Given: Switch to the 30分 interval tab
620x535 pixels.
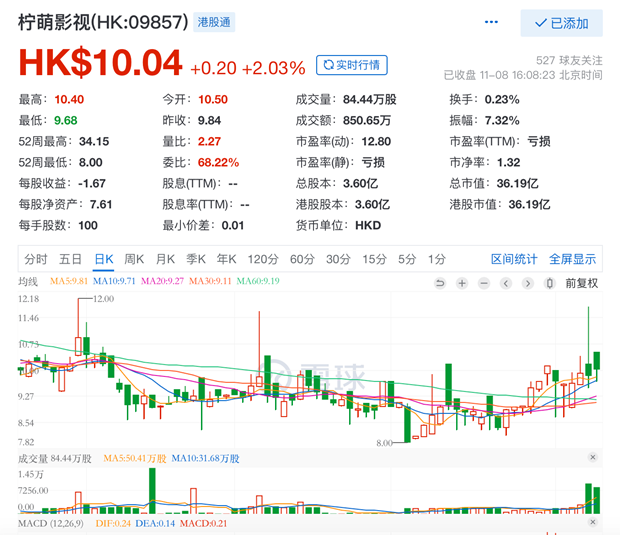Looking at the screenshot, I should coord(338,259).
